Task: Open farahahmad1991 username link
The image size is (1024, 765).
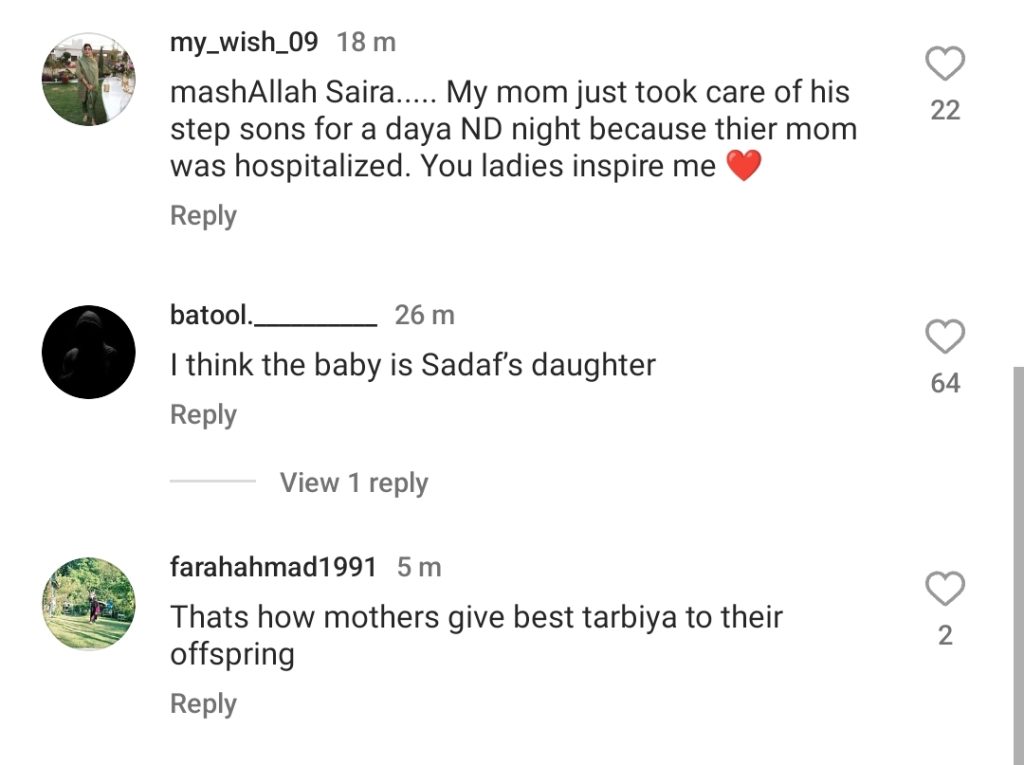Action: click(x=273, y=568)
